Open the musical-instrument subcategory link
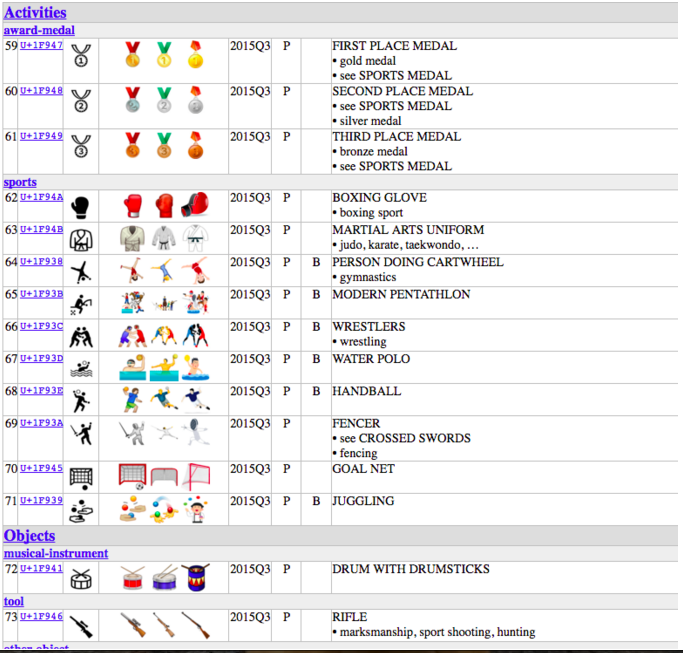Screen dimensions: 683x653 coord(56,553)
